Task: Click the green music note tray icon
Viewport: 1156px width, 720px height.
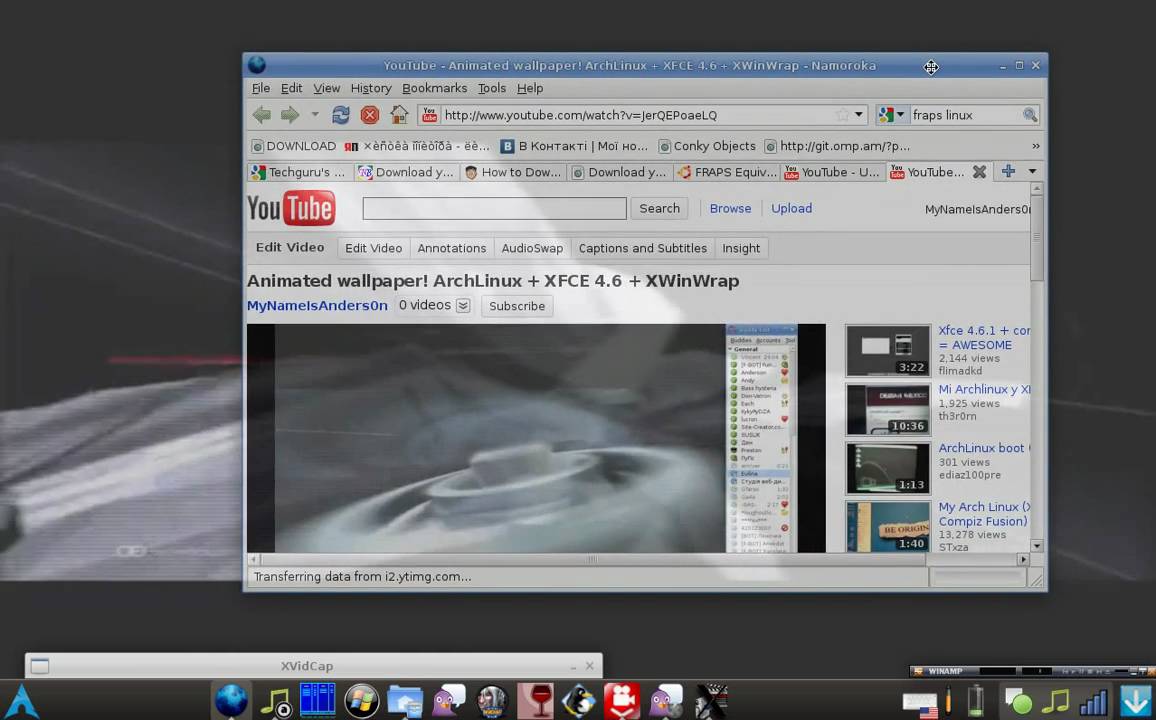Action: pyautogui.click(x=1056, y=701)
